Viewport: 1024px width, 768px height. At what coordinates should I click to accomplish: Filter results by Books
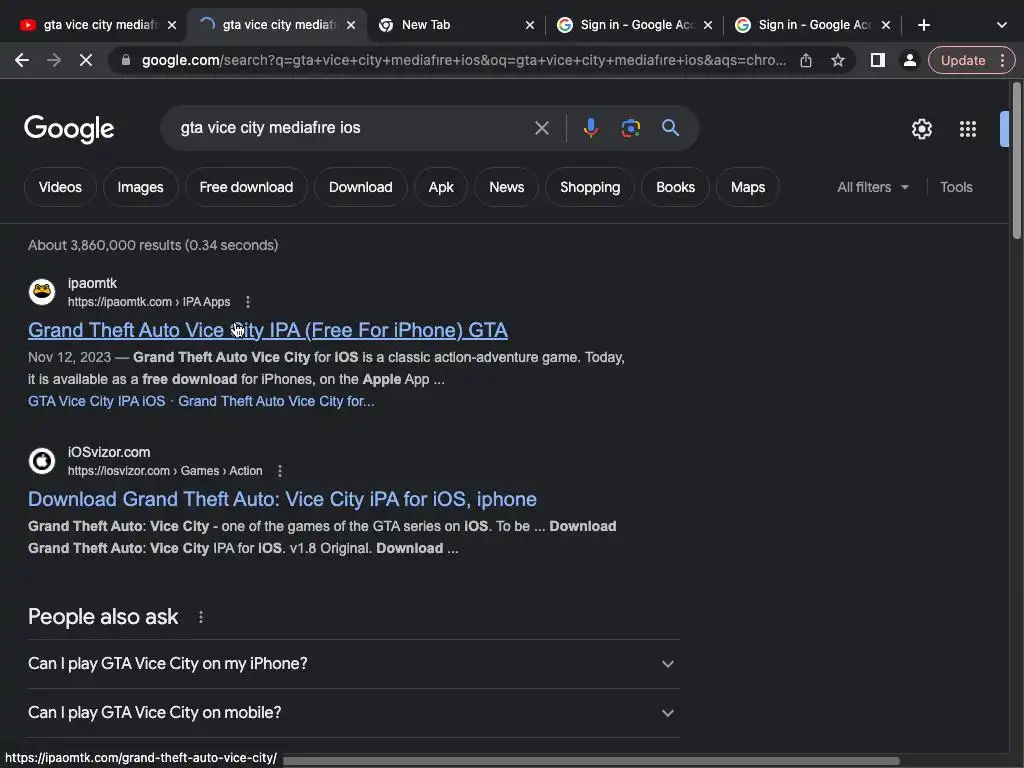pyautogui.click(x=675, y=187)
